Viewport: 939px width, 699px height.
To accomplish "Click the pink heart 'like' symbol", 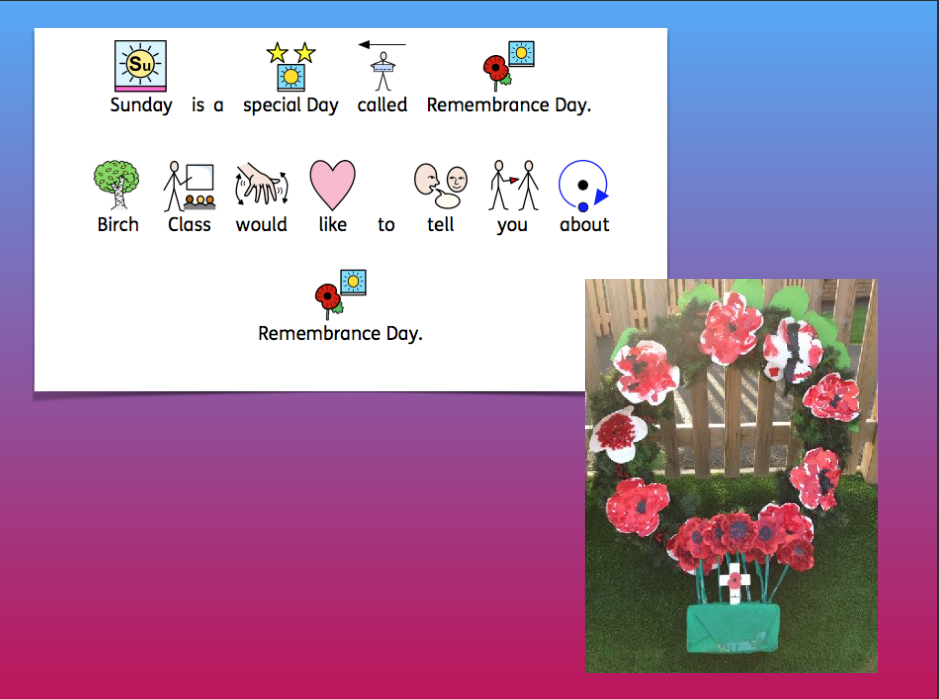I will [332, 185].
